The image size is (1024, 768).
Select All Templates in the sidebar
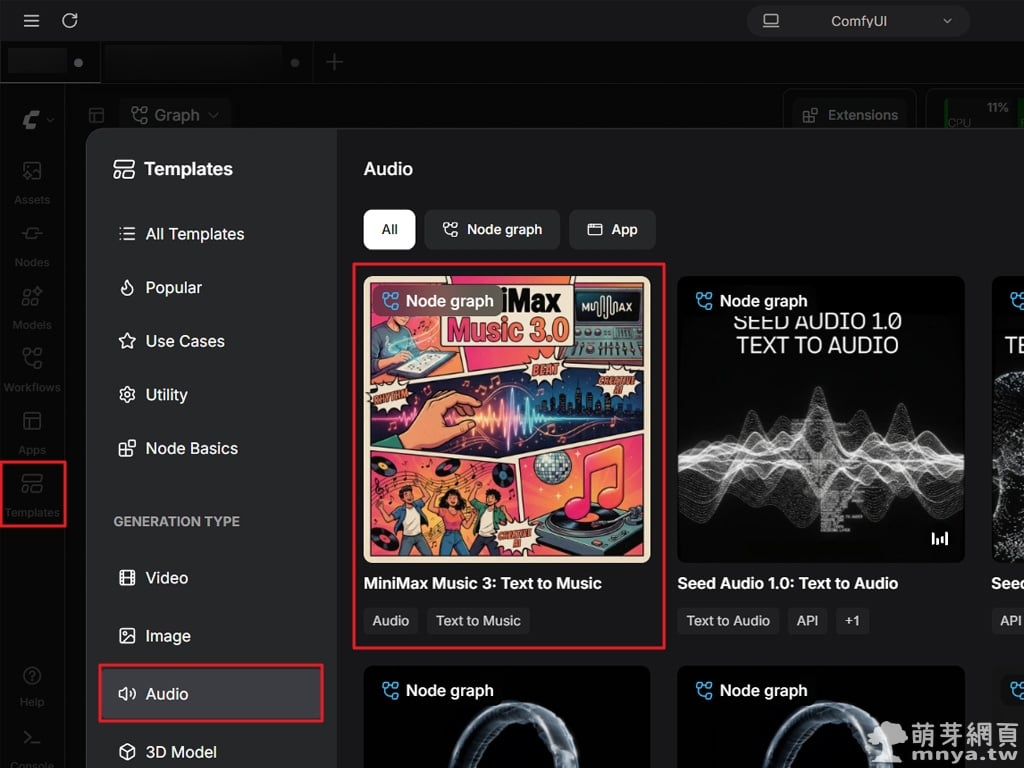coord(210,234)
